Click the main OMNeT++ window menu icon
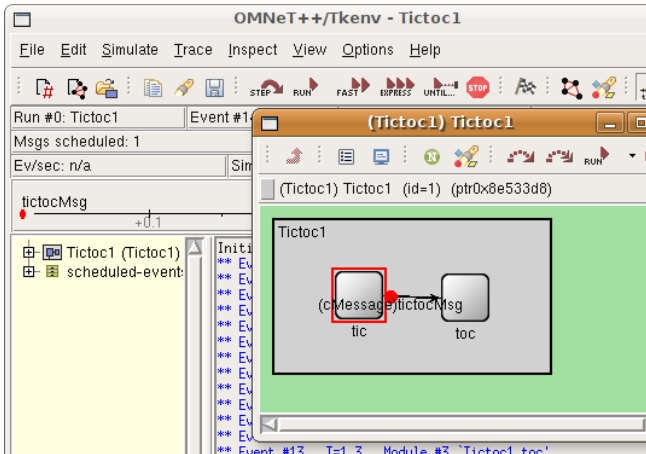The height and width of the screenshot is (454, 646). pos(22,19)
